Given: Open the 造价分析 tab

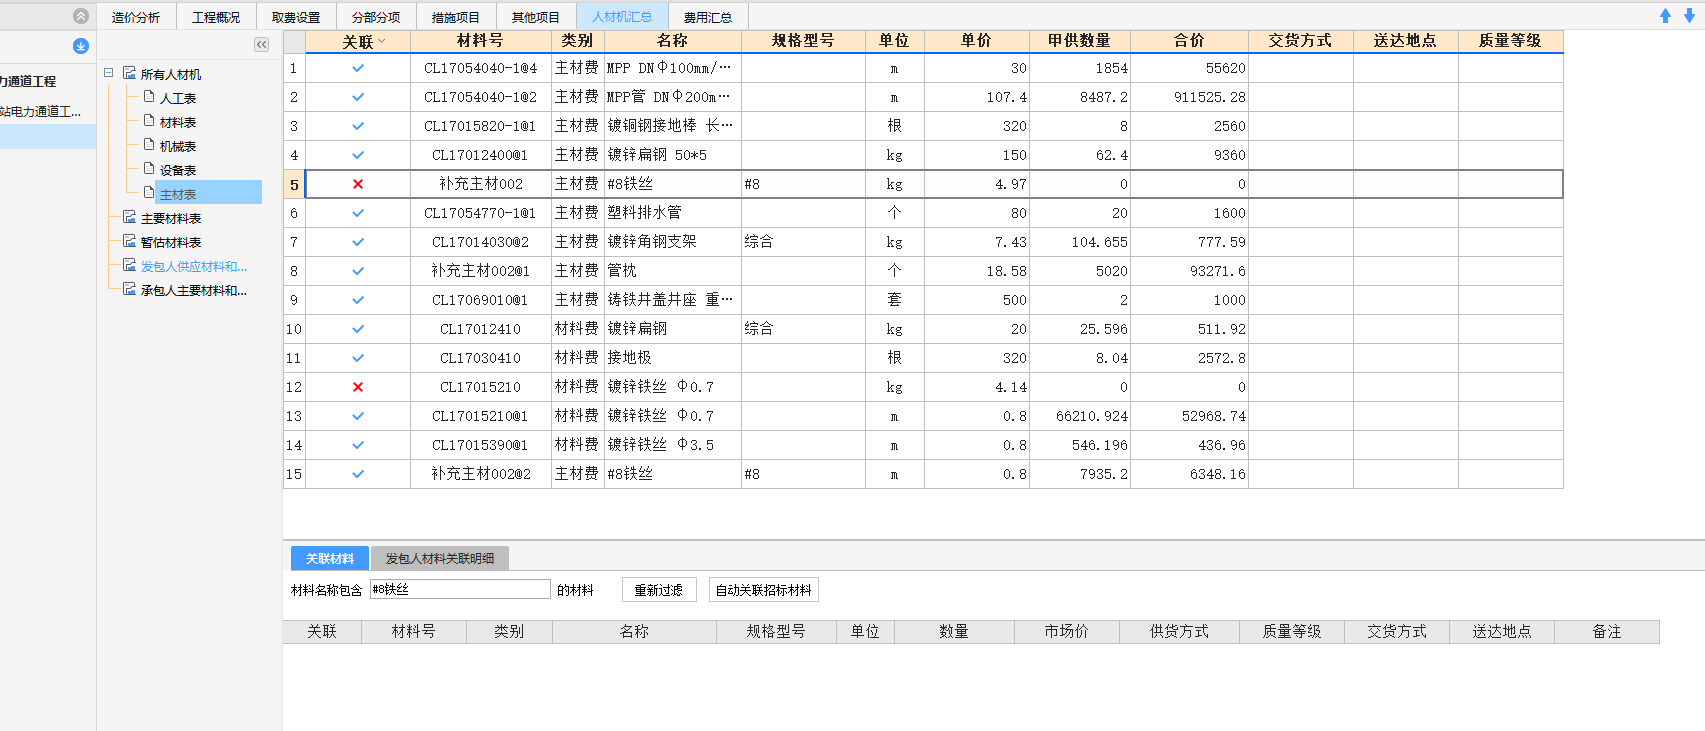Looking at the screenshot, I should pos(136,17).
